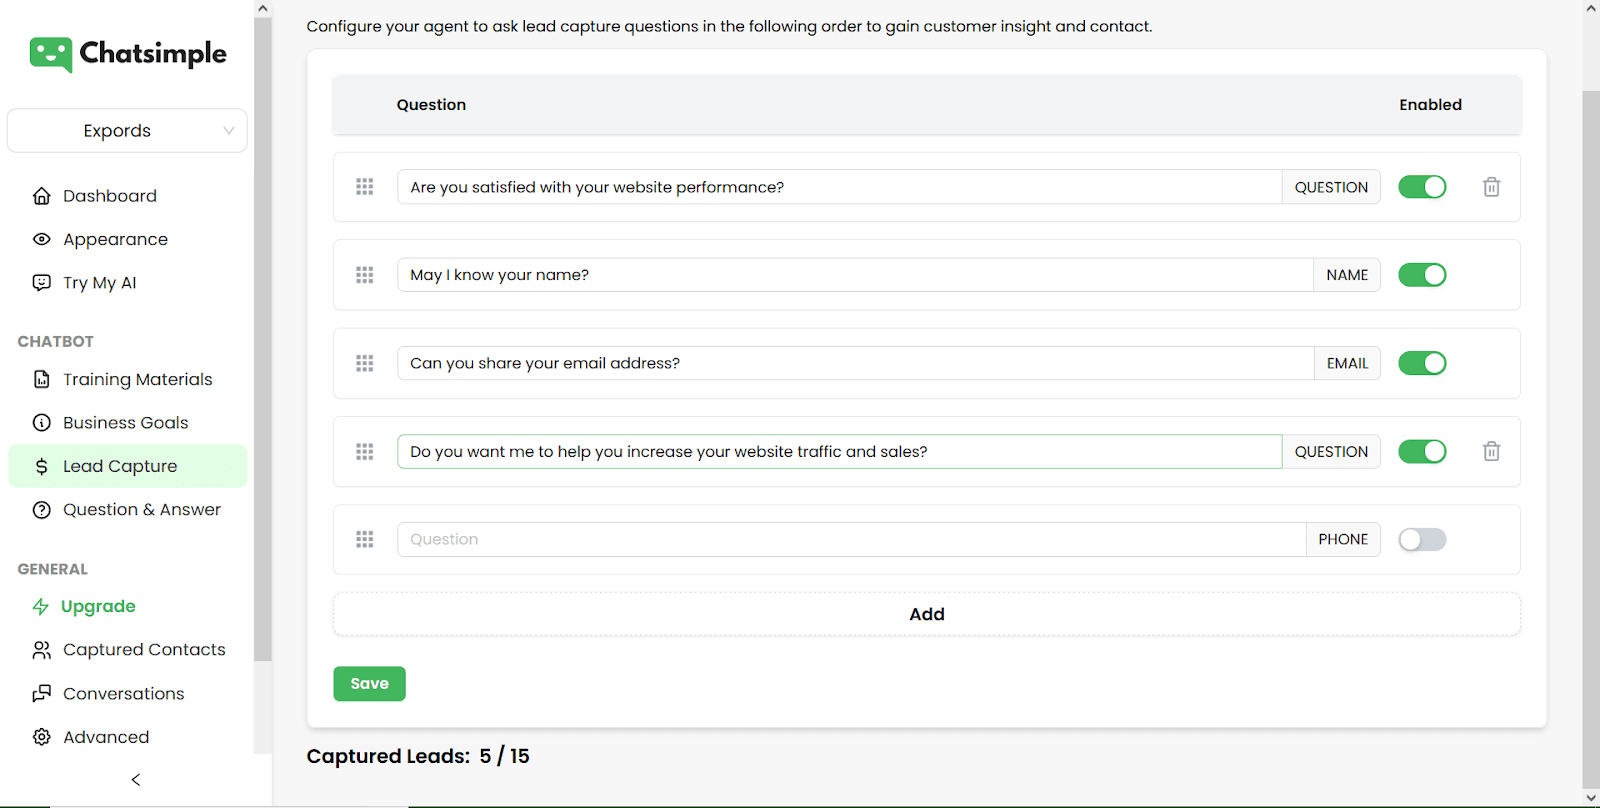Turn off the email question toggle
1600x808 pixels.
click(x=1422, y=363)
